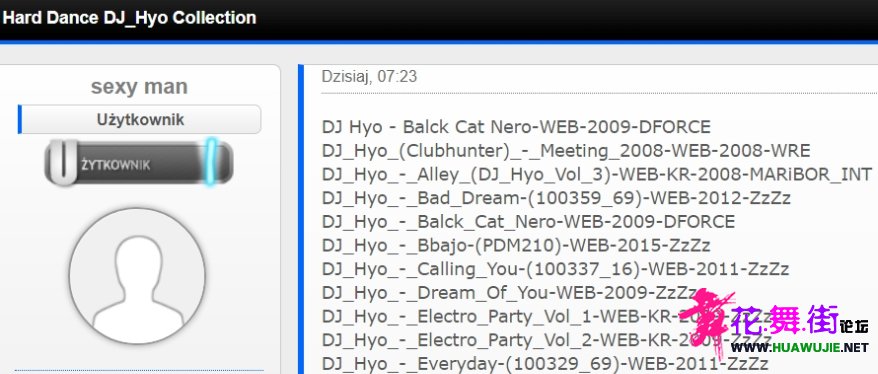Screen dimensions: 878x374
Task: Select the Bbajo PDM210 WEB-2015 entry
Action: tap(516, 245)
